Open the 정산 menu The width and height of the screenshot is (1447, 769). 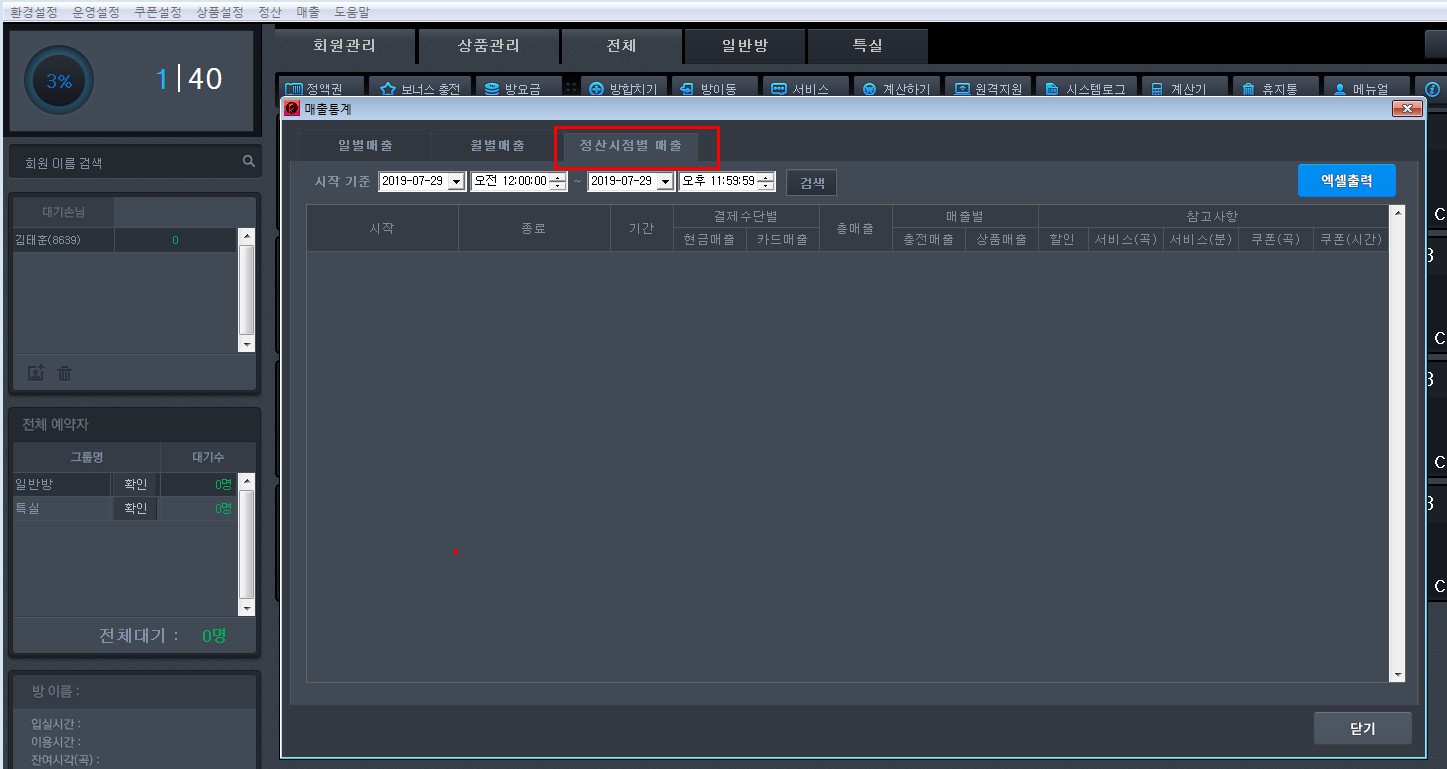point(269,12)
